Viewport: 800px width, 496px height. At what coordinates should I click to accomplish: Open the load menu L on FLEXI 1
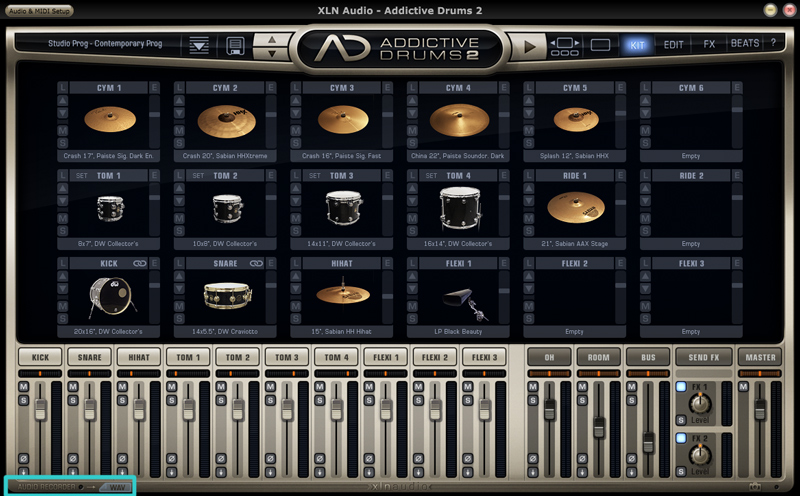click(412, 263)
